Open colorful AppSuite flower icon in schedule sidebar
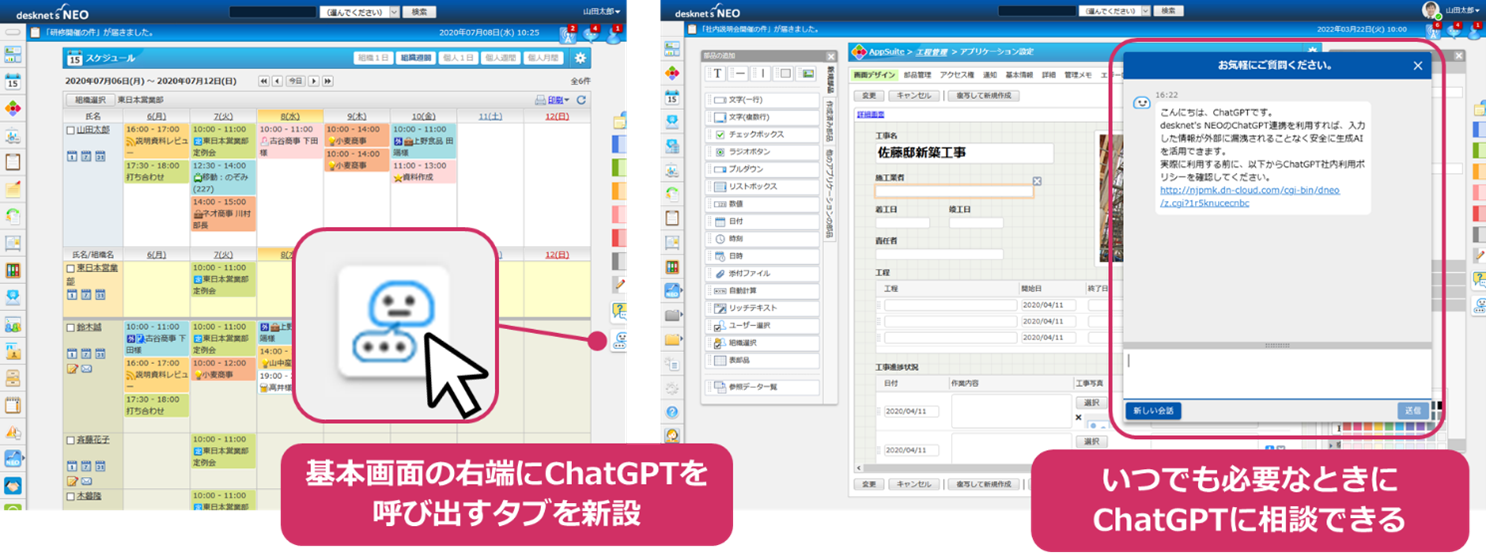This screenshot has width=1486, height=560. (13, 109)
